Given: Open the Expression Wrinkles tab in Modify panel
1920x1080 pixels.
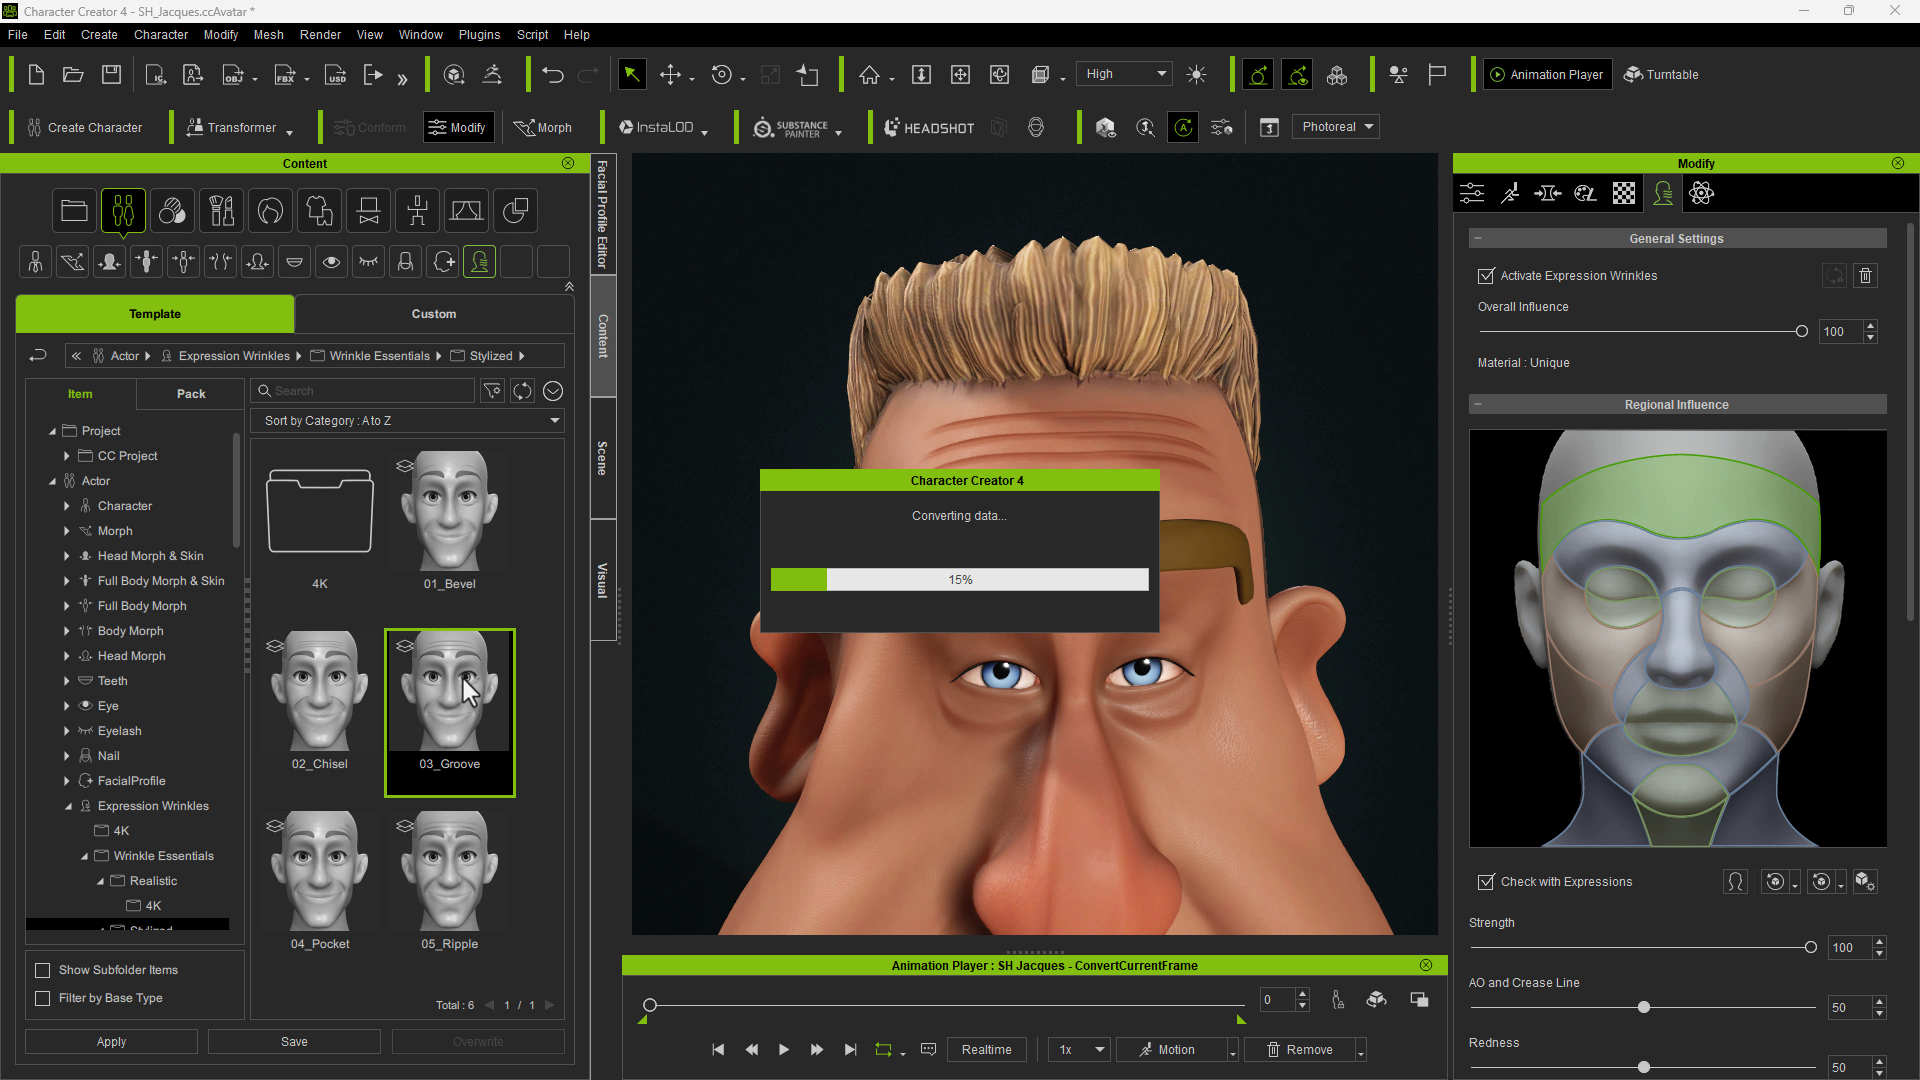Looking at the screenshot, I should 1663,193.
